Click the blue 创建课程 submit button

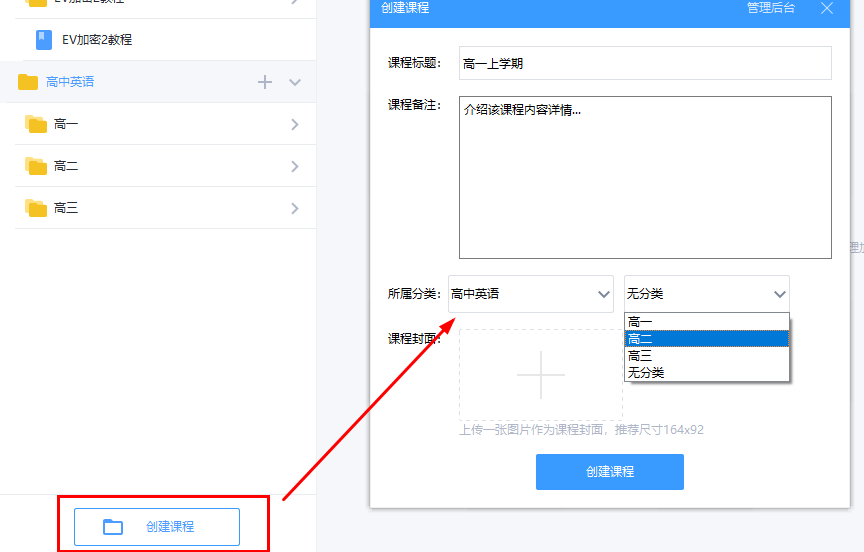[x=609, y=472]
